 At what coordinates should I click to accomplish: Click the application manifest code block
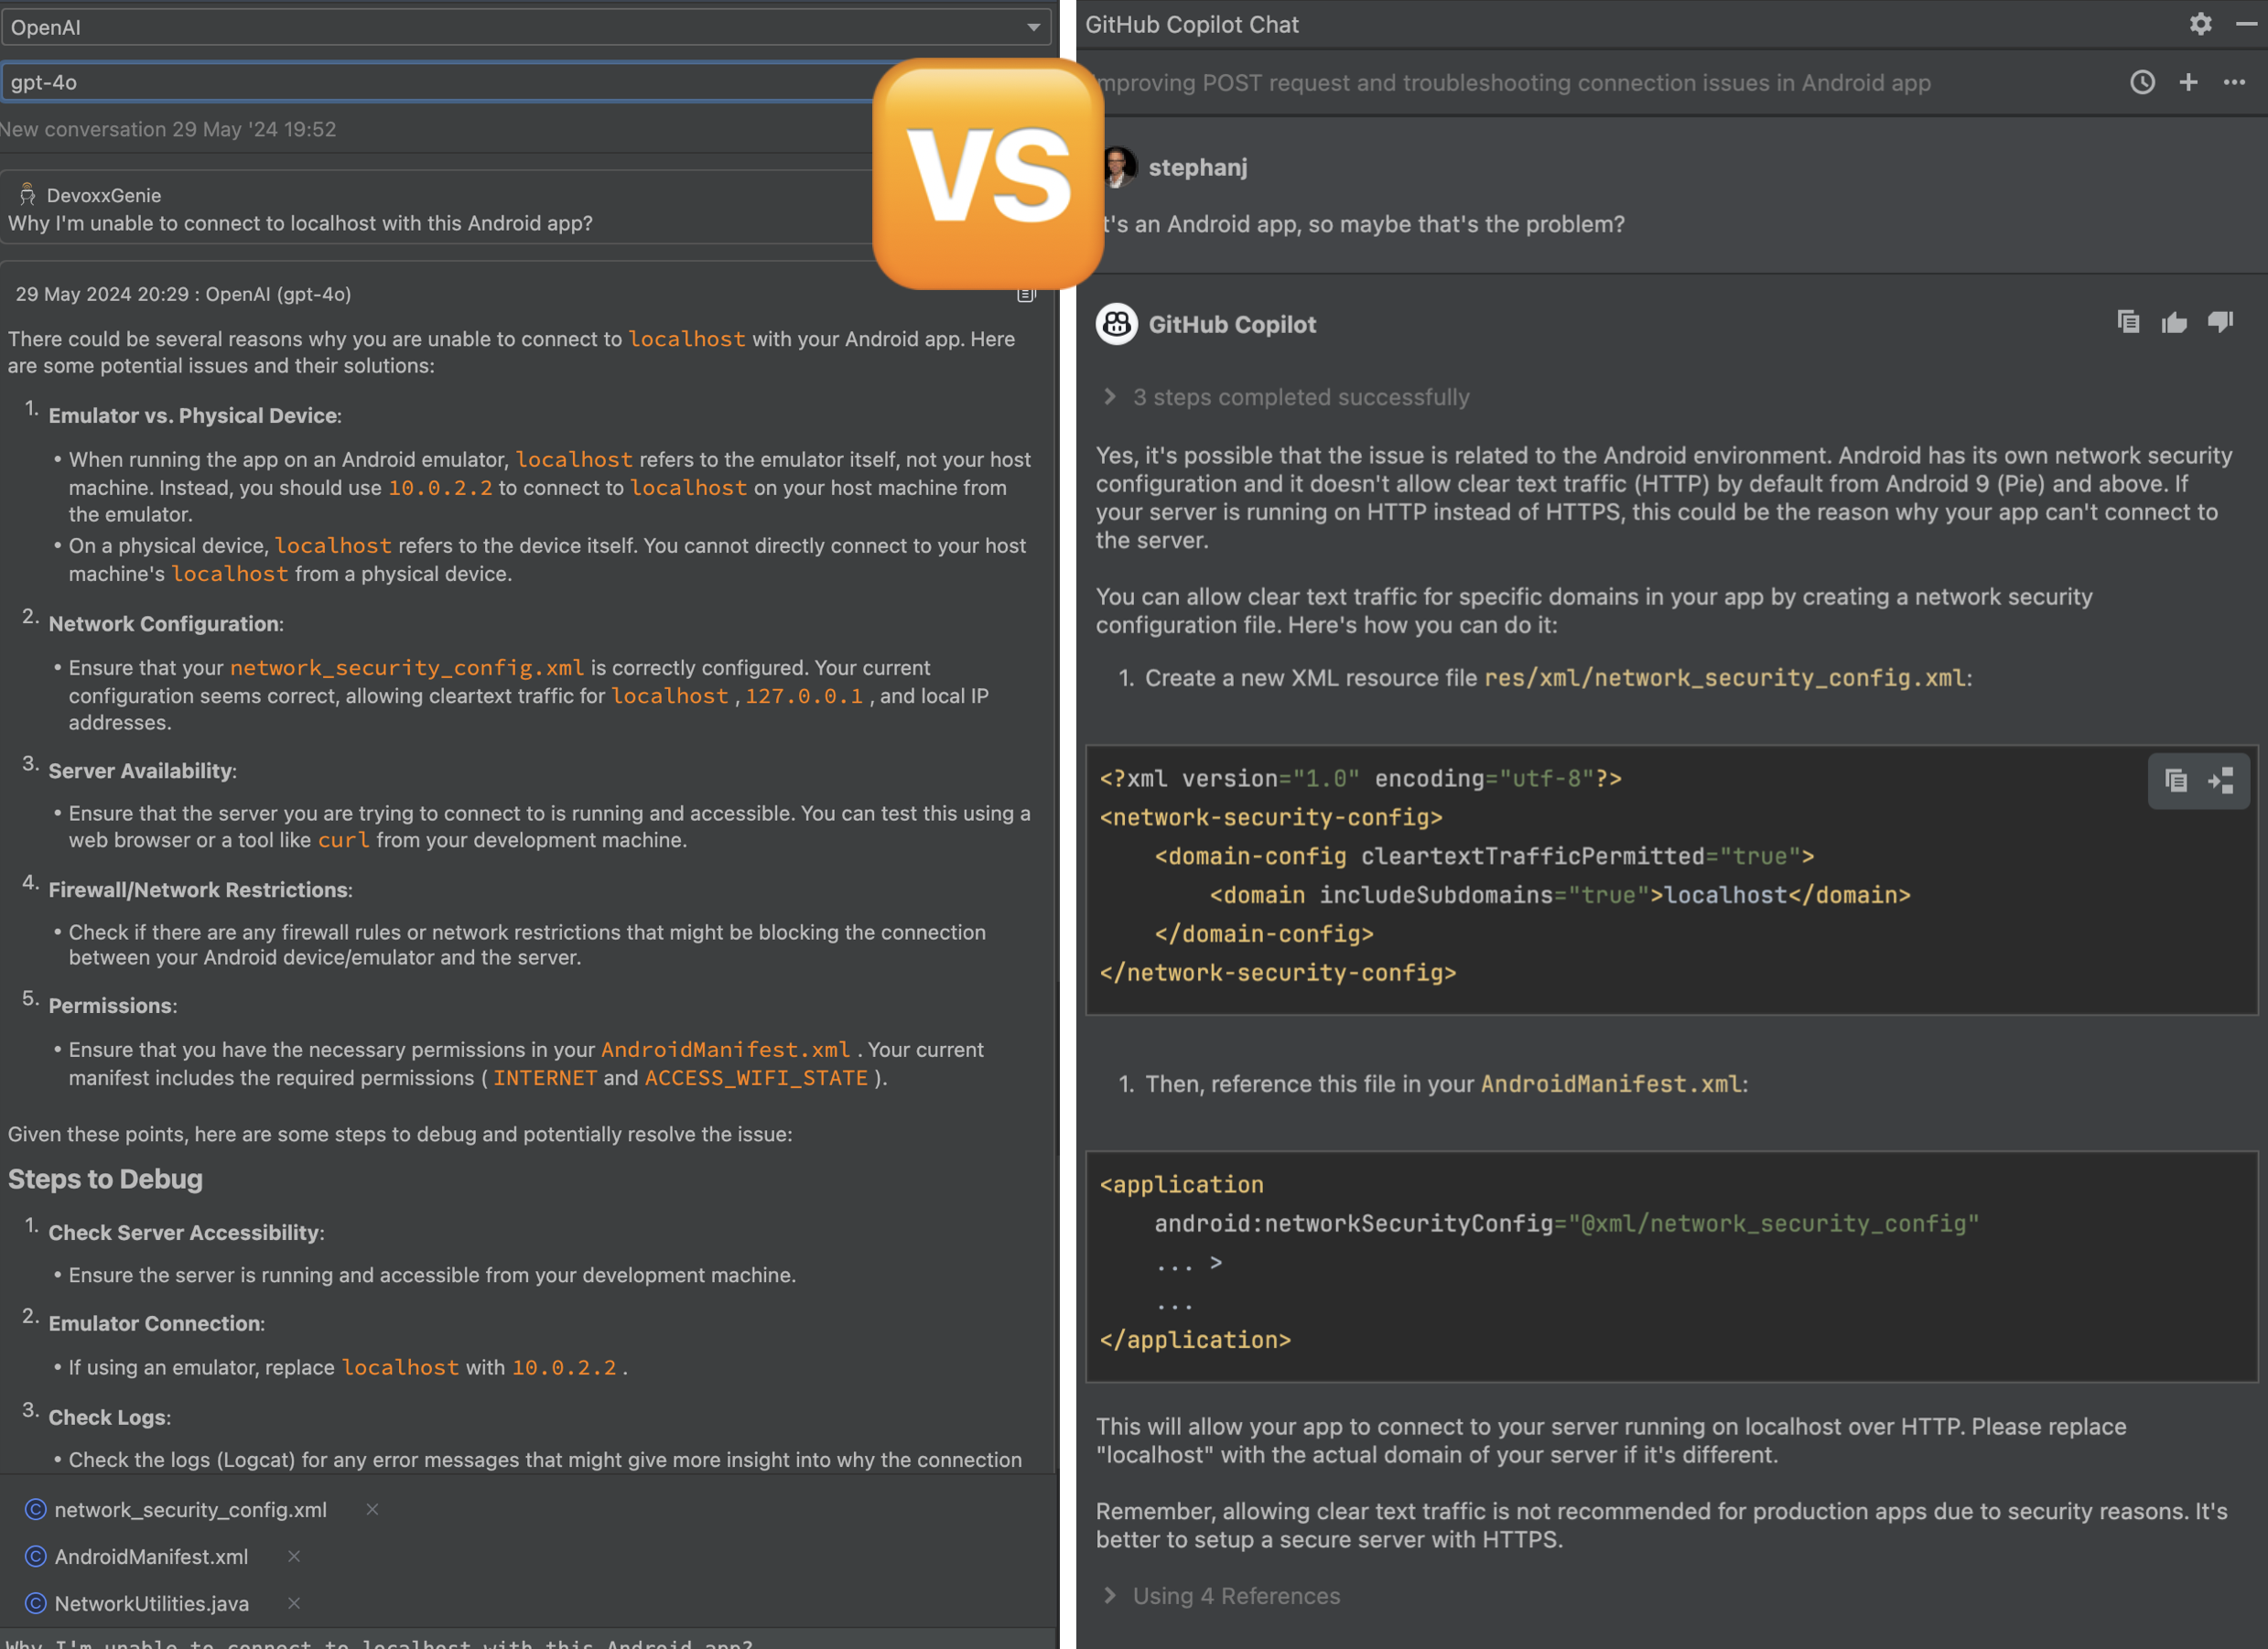click(x=1672, y=1266)
